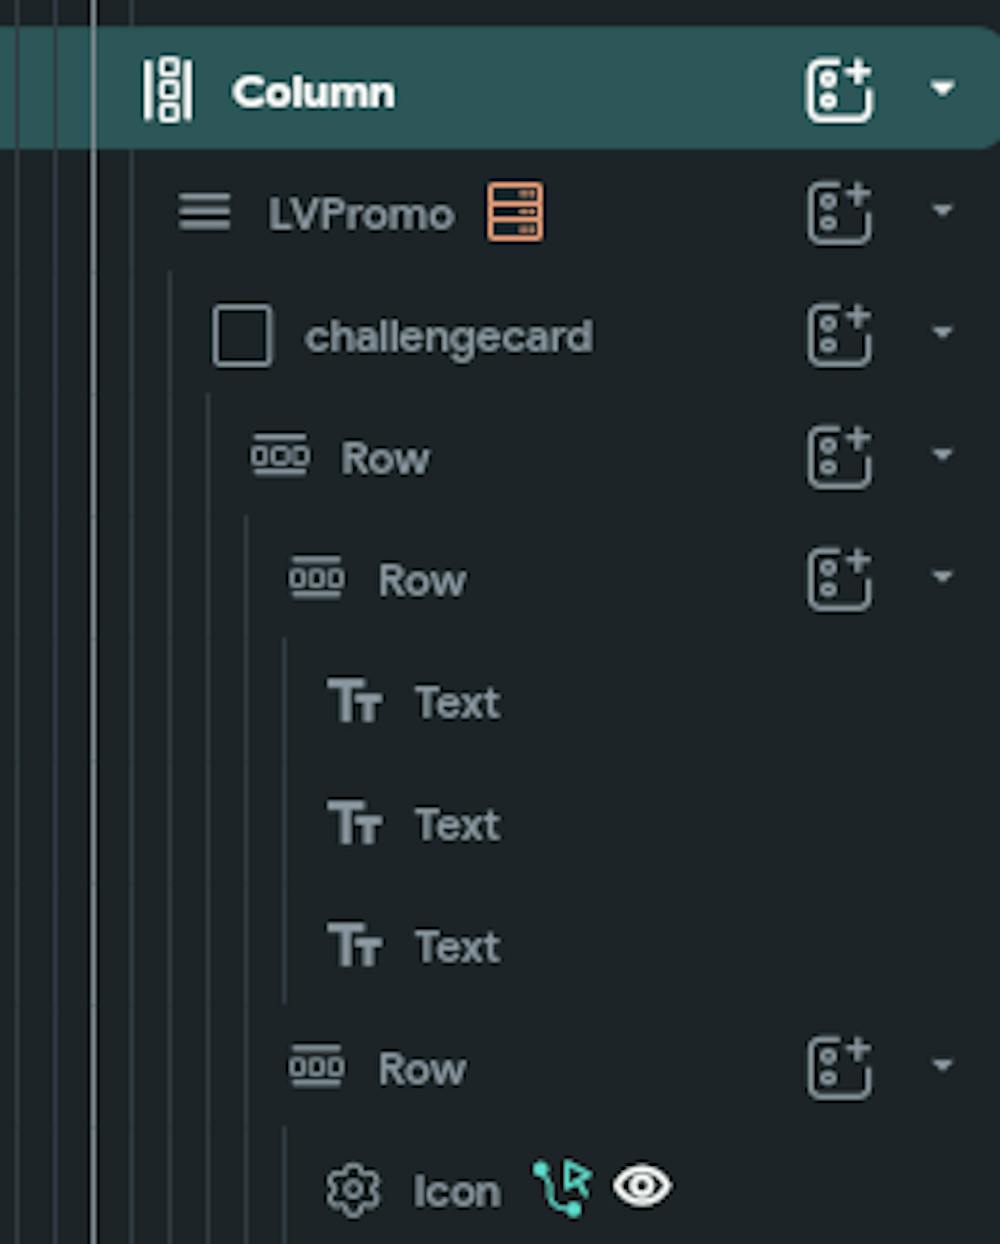Select the second Text widget
Image resolution: width=1000 pixels, height=1244 pixels.
click(456, 824)
